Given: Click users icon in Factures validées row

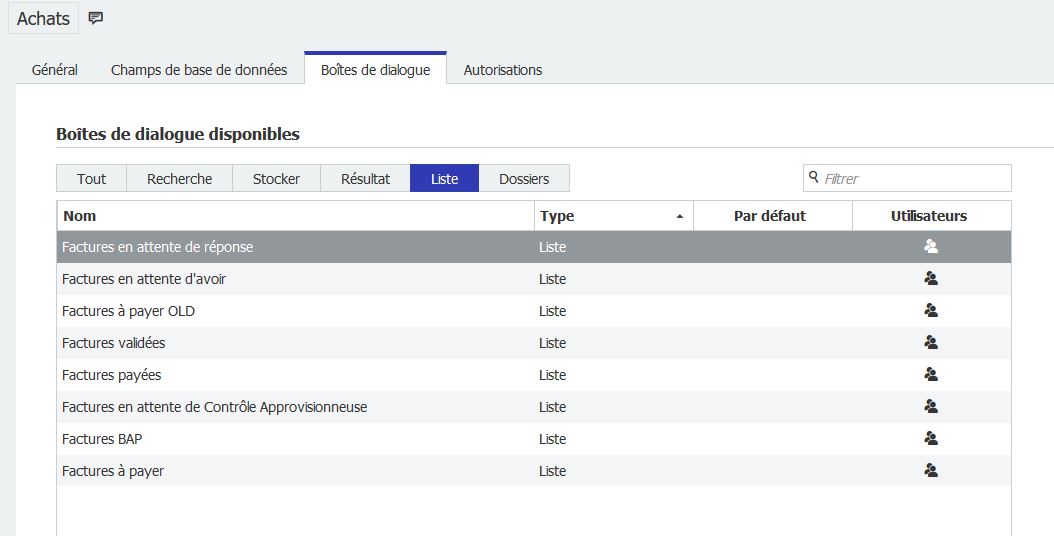Looking at the screenshot, I should coord(931,343).
